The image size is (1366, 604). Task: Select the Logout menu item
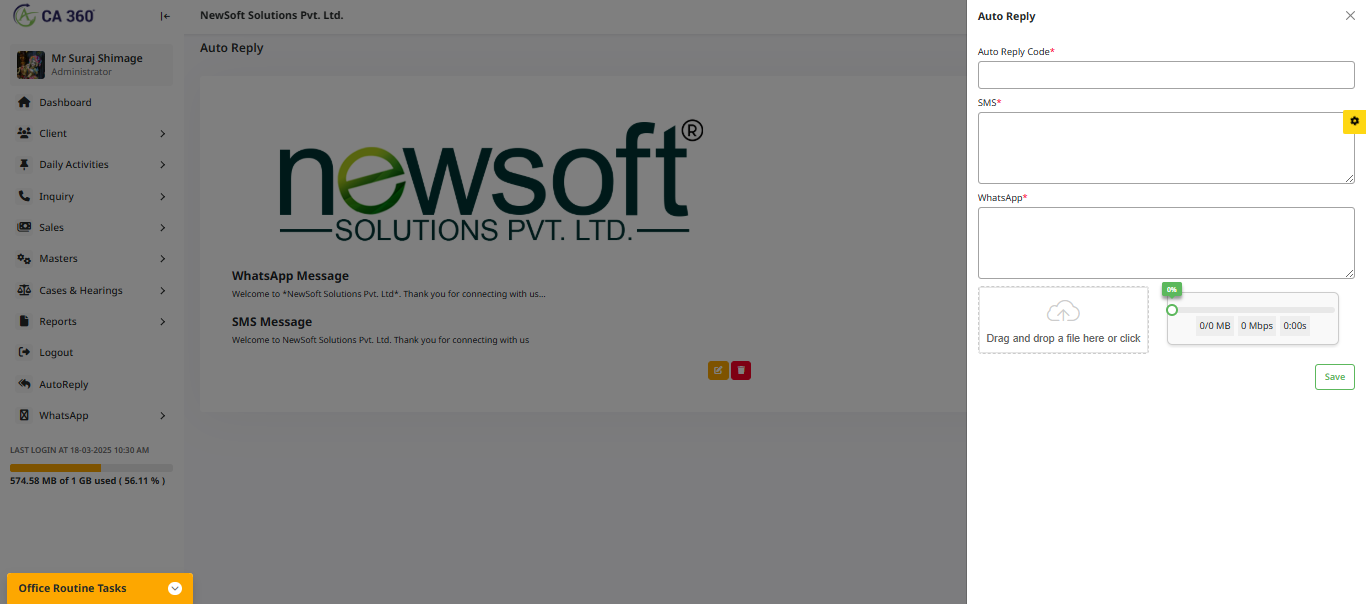tap(92, 353)
